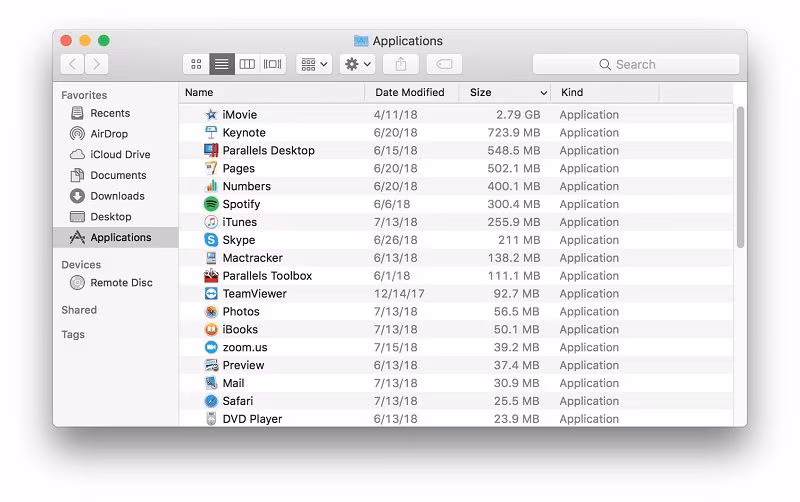Click the Devices sidebar heading
Image resolution: width=800 pixels, height=502 pixels.
tap(81, 265)
